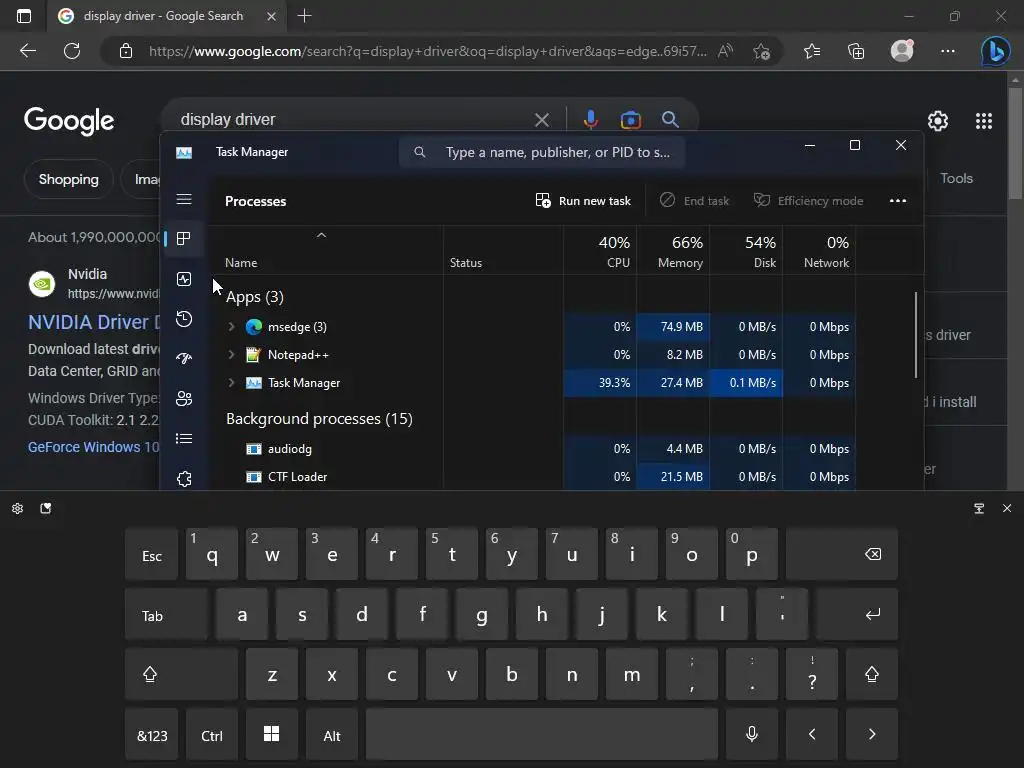Open Performance page icon in sidebar
The height and width of the screenshot is (768, 1024).
click(184, 279)
